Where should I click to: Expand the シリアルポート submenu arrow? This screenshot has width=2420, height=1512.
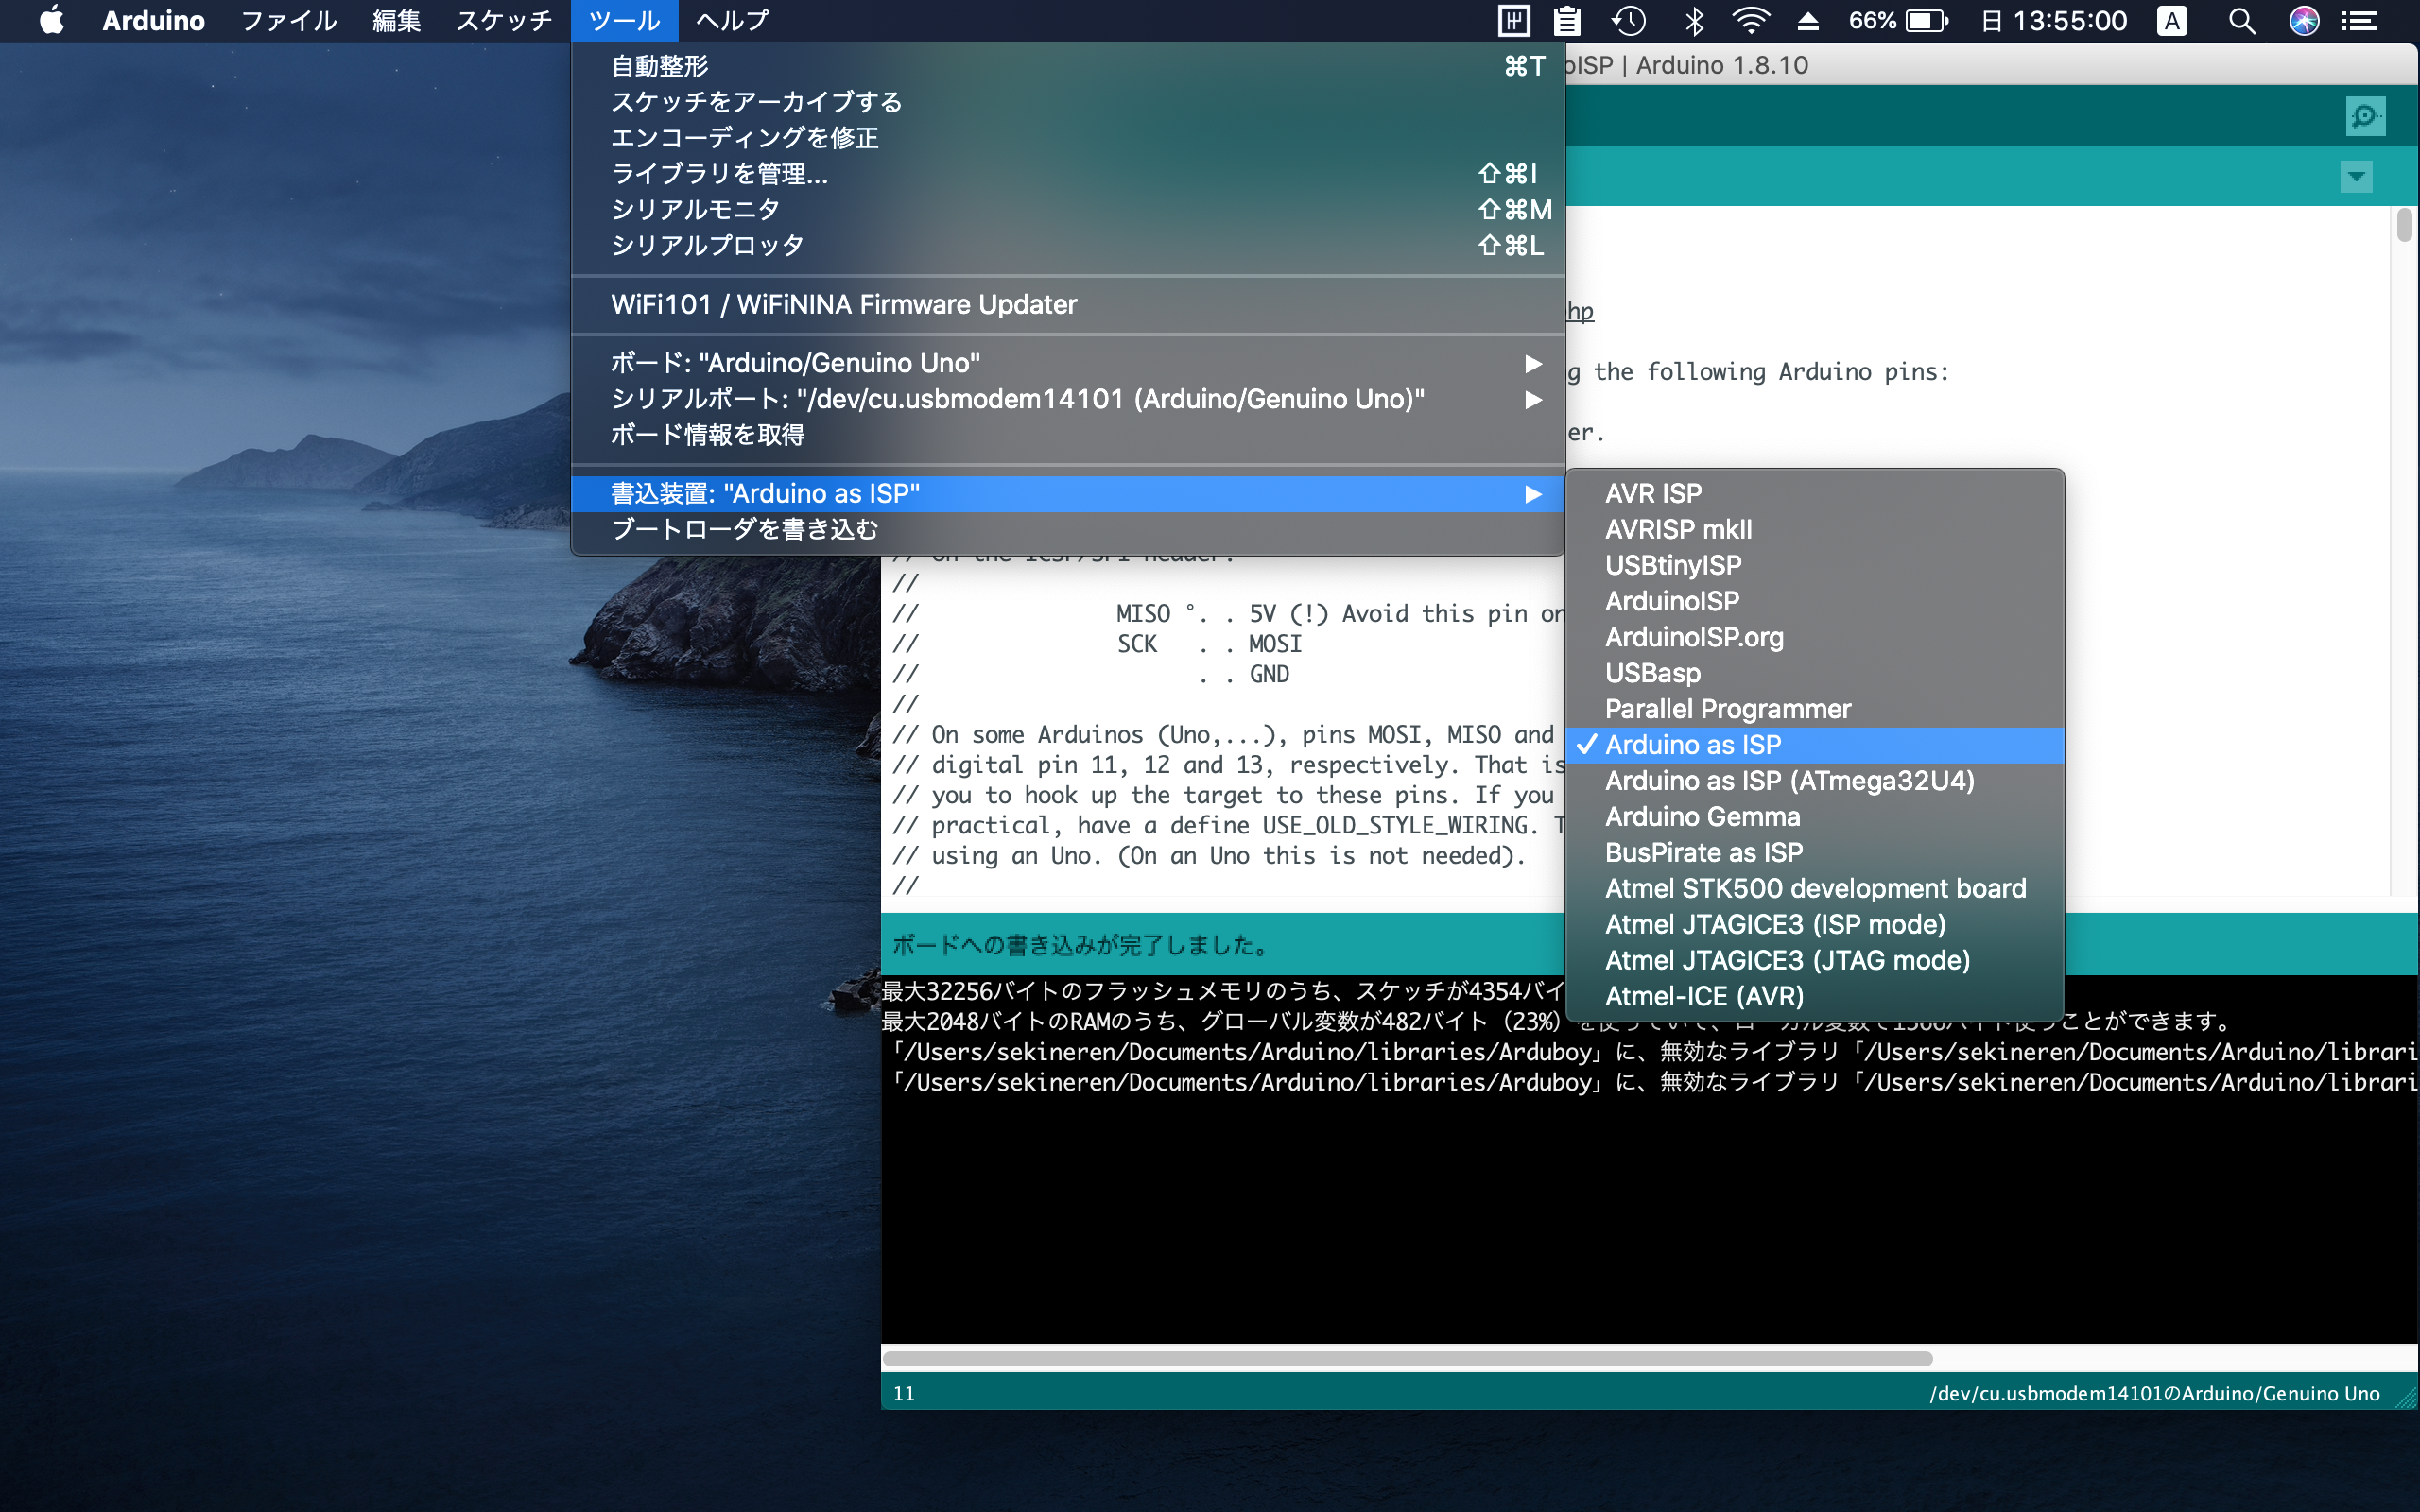coord(1532,399)
